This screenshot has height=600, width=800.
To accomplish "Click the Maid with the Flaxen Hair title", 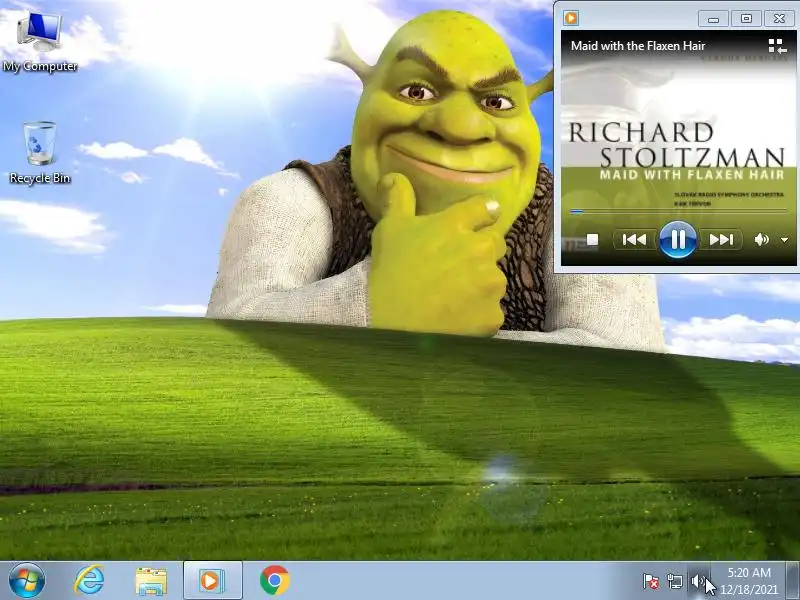I will 638,46.
